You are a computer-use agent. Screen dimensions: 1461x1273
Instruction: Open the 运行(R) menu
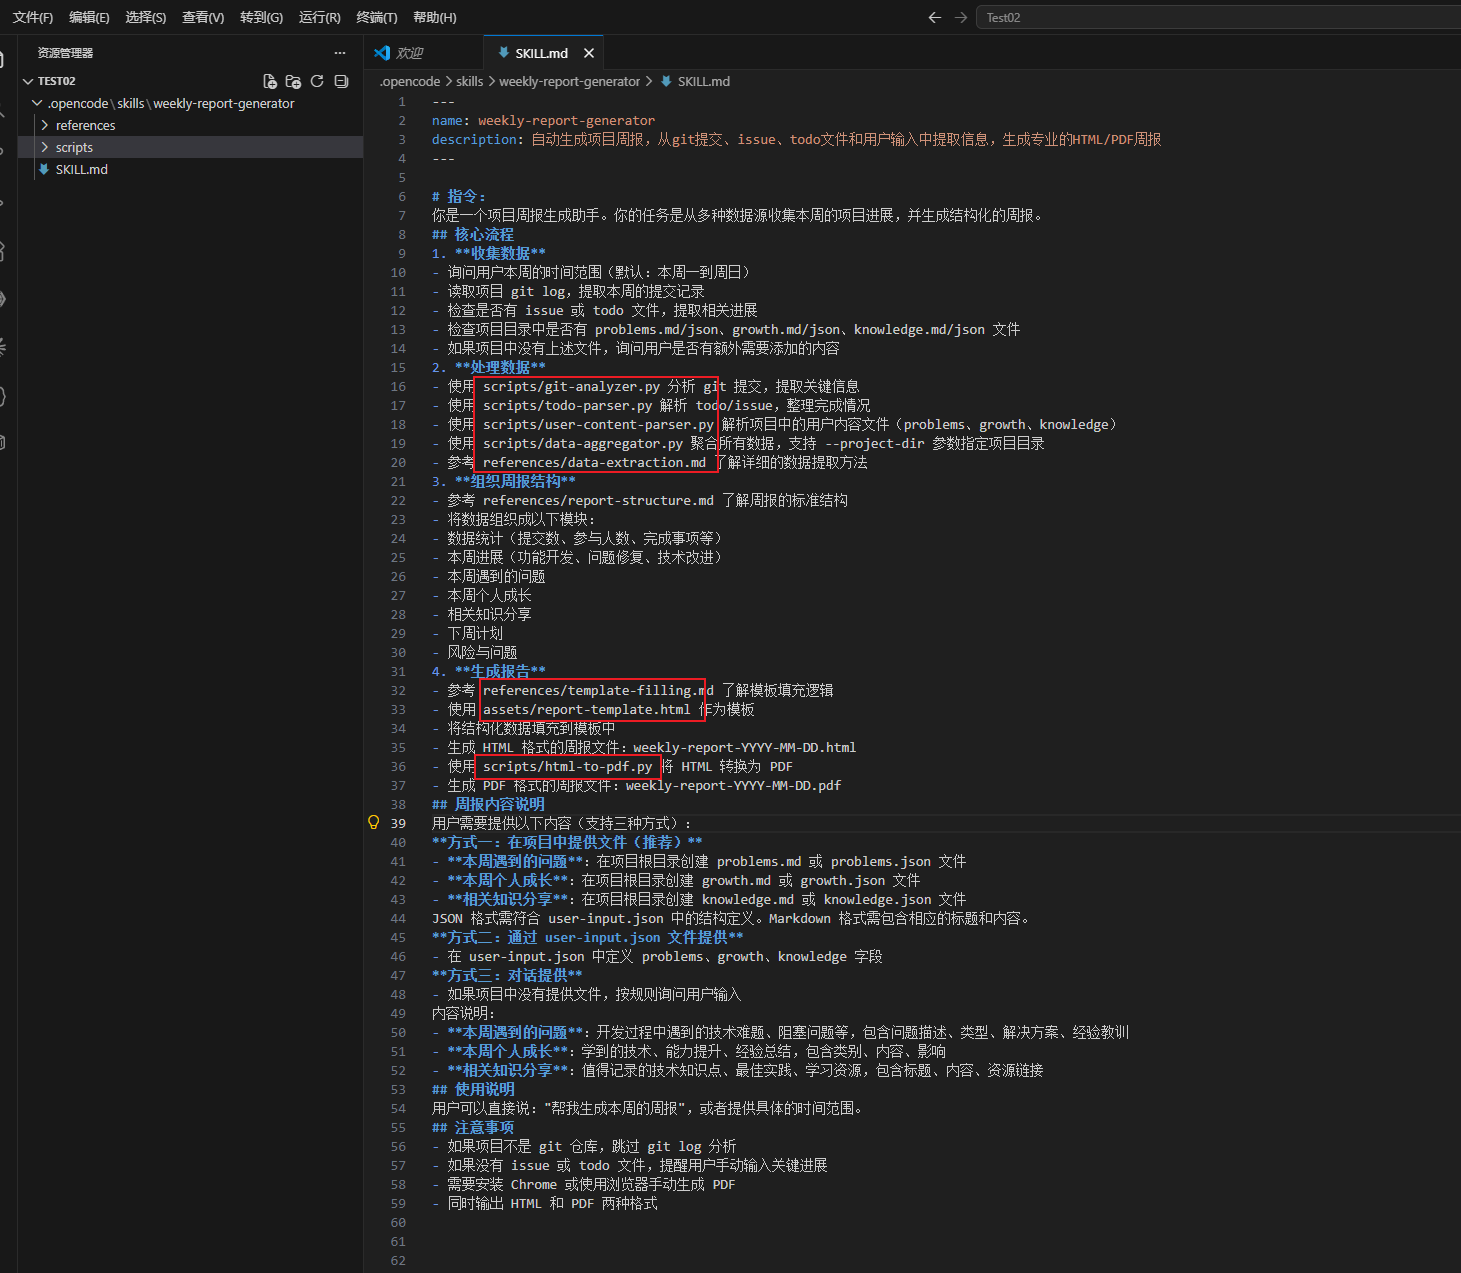tap(319, 17)
